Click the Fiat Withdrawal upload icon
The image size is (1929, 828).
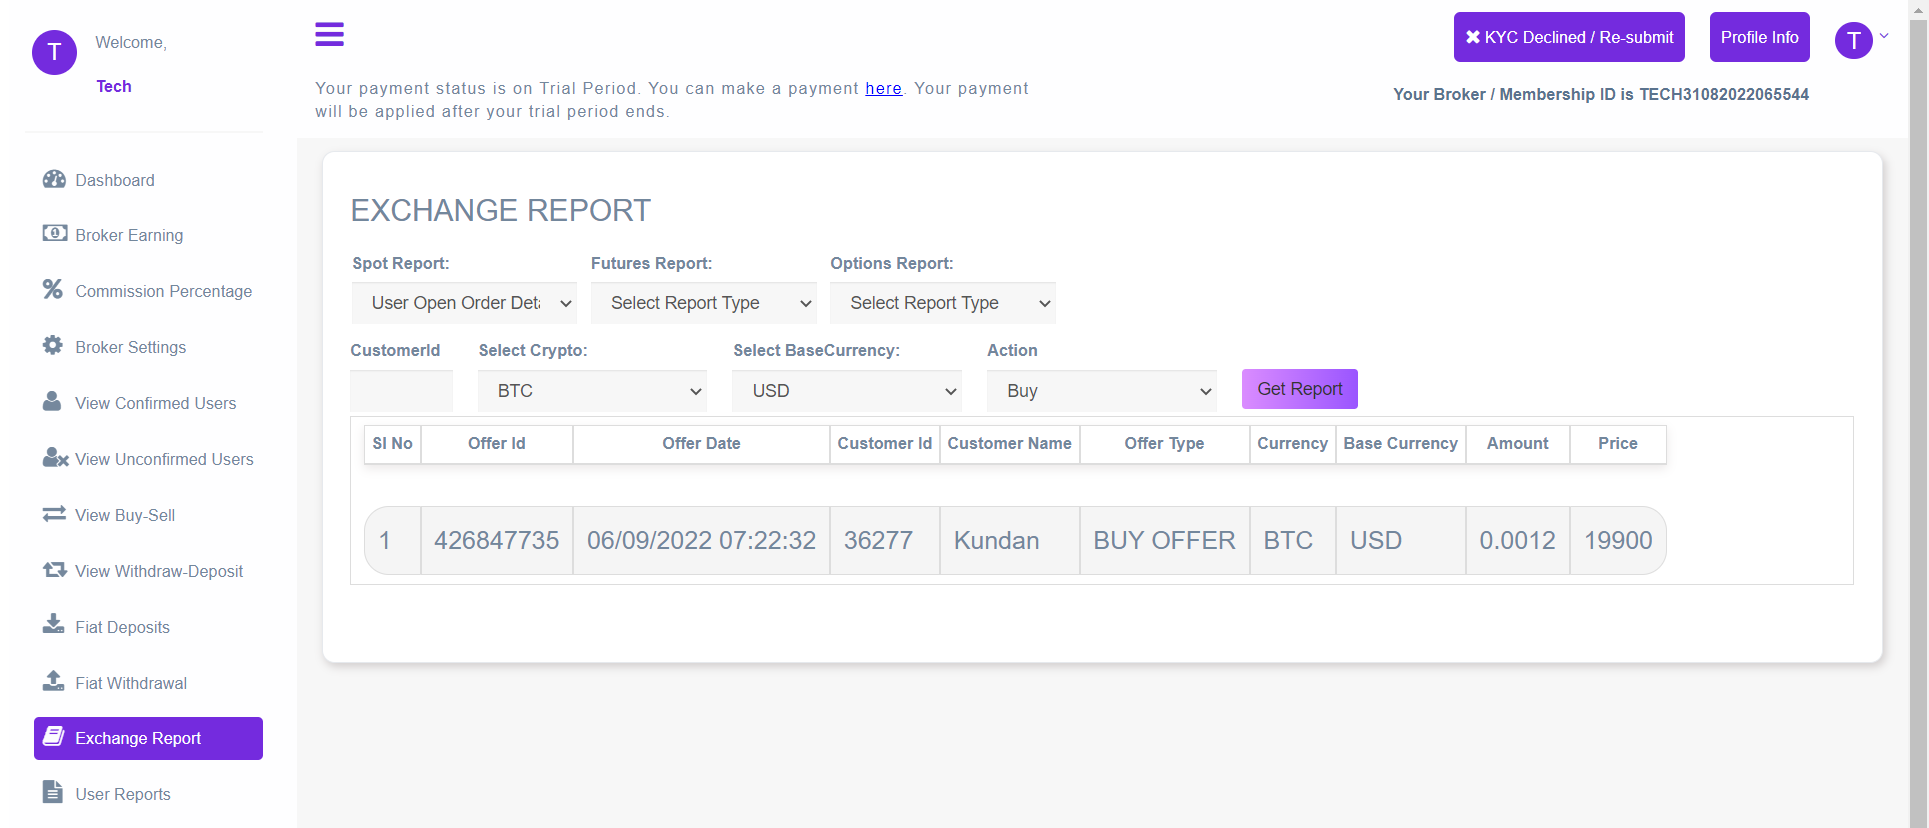tap(53, 680)
